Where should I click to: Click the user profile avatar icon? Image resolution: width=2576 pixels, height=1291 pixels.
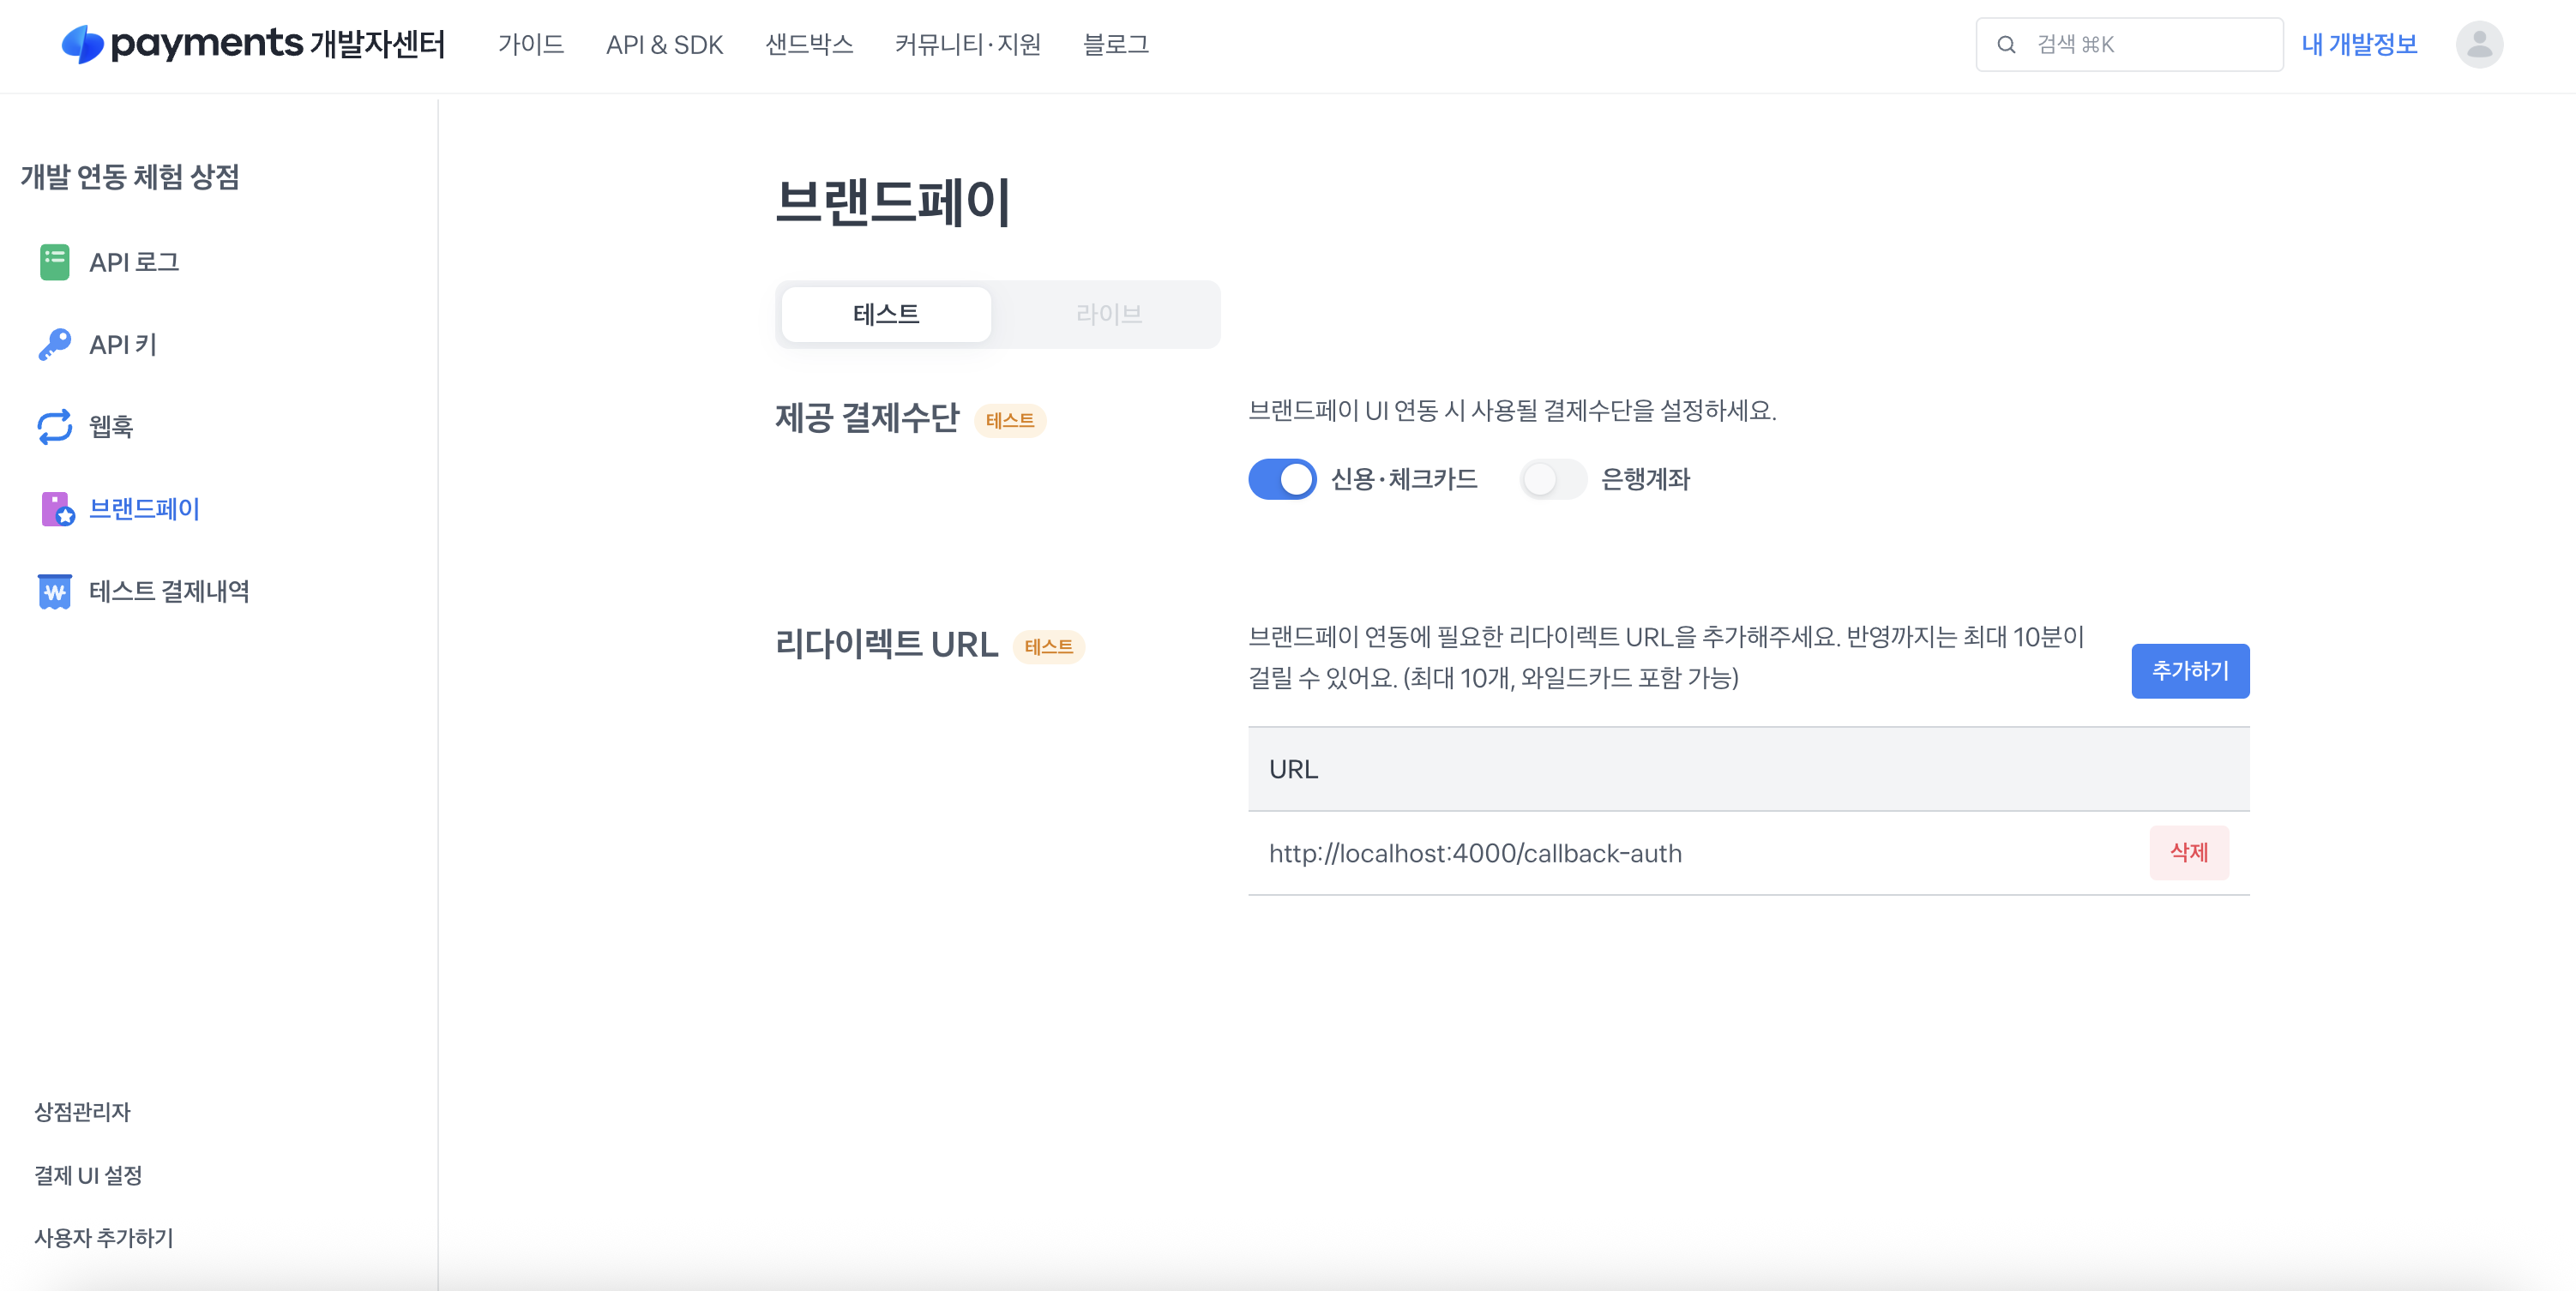click(2478, 44)
